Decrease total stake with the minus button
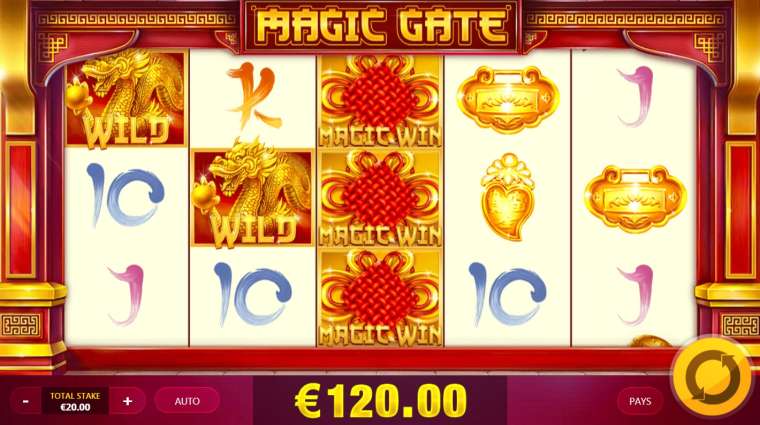 pyautogui.click(x=26, y=401)
